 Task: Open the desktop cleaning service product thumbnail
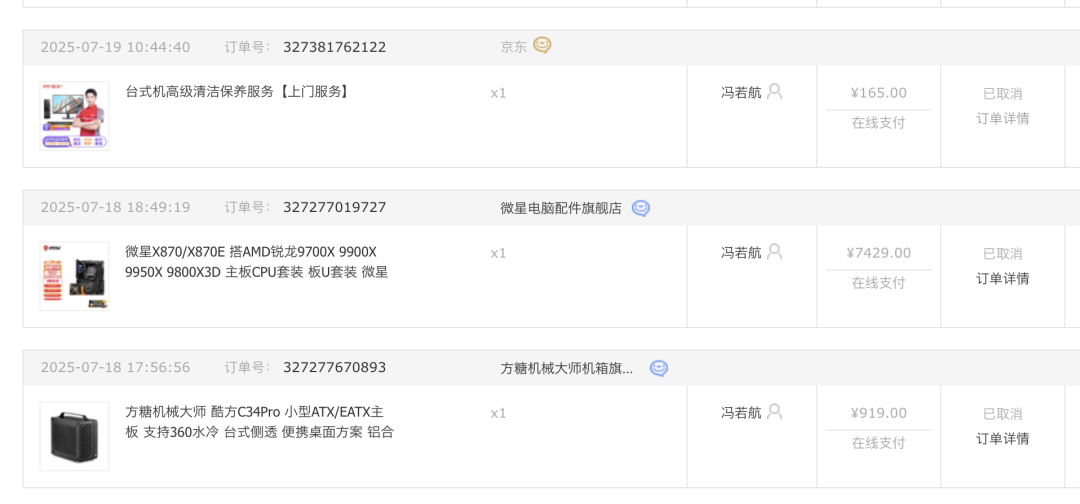(74, 116)
